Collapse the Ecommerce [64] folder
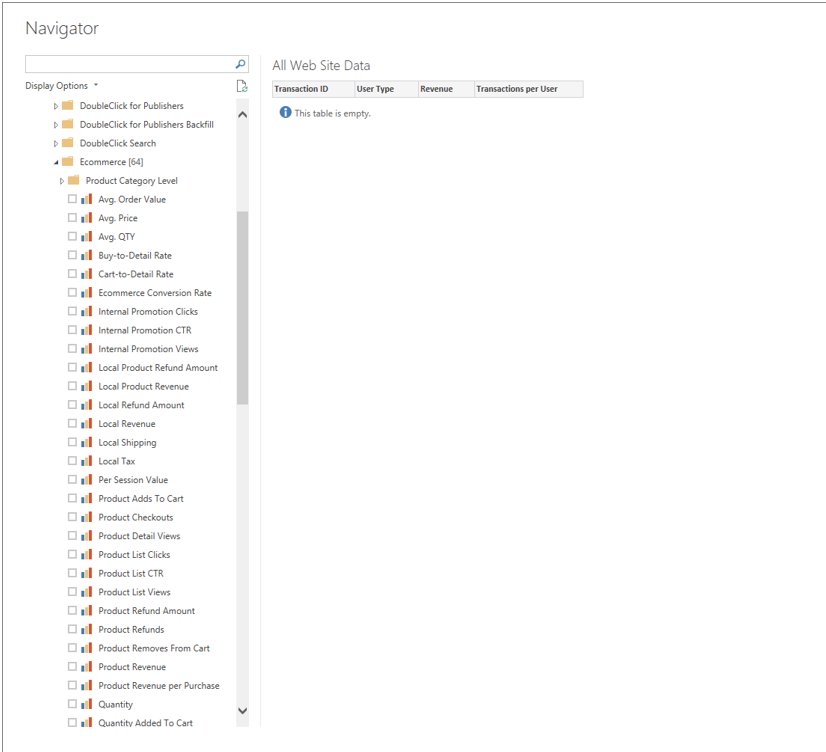The width and height of the screenshot is (826, 752). (56, 162)
